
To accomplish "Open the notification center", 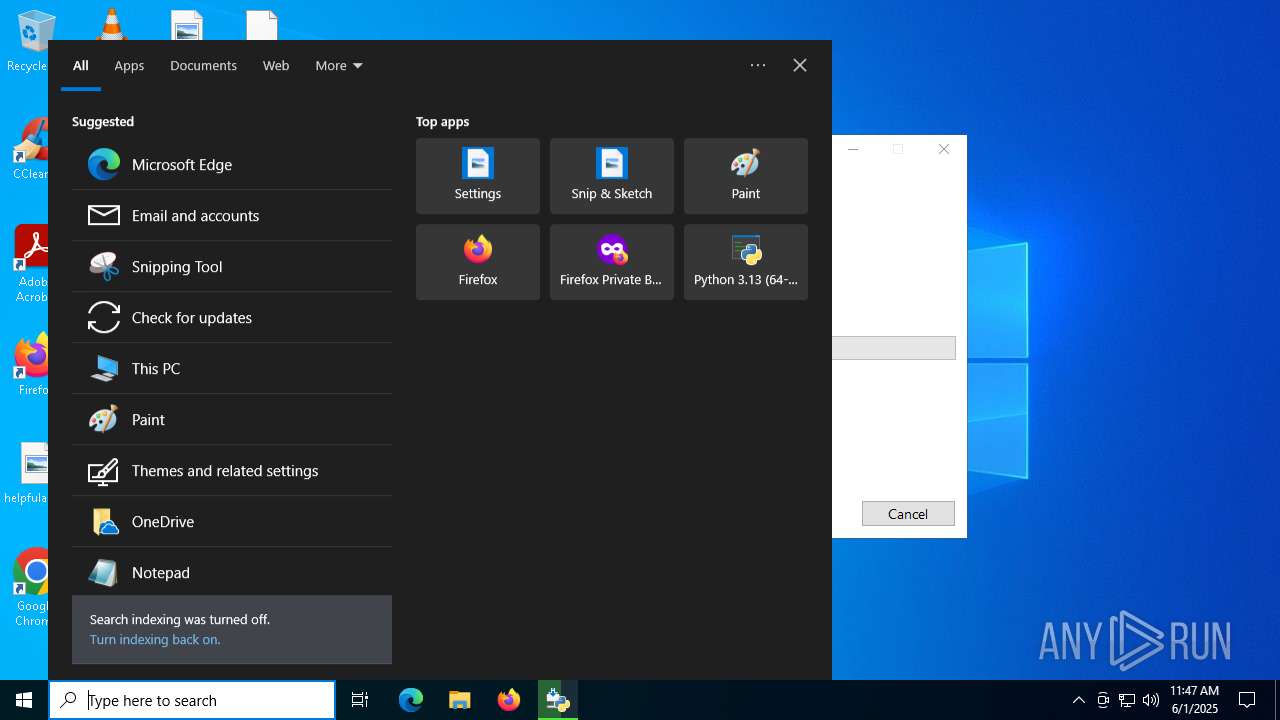I will (1247, 700).
